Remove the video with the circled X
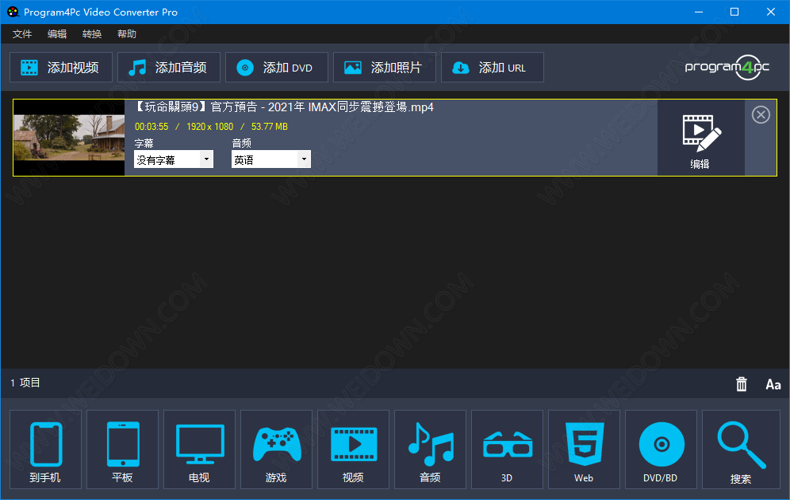The height and width of the screenshot is (500, 790). [x=761, y=115]
